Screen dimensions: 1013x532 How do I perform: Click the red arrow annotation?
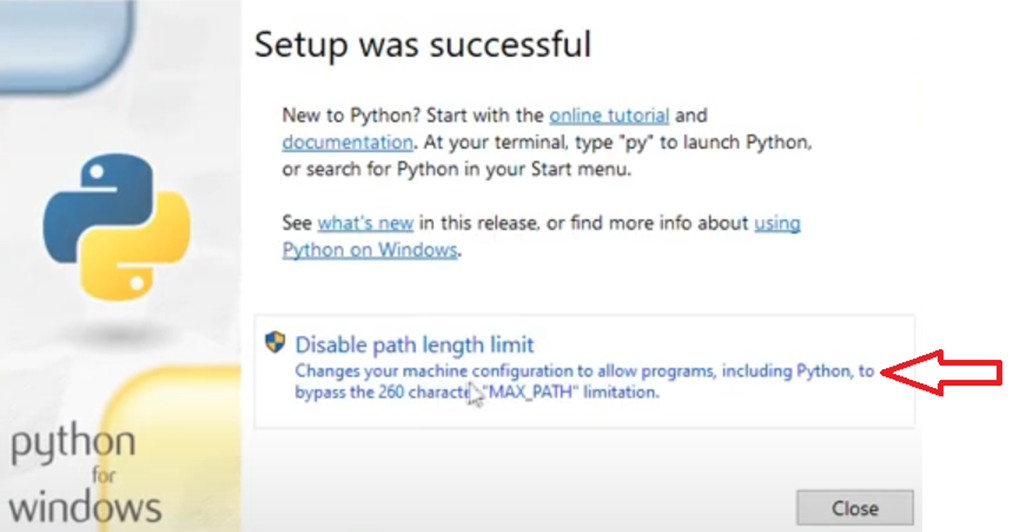coord(944,372)
